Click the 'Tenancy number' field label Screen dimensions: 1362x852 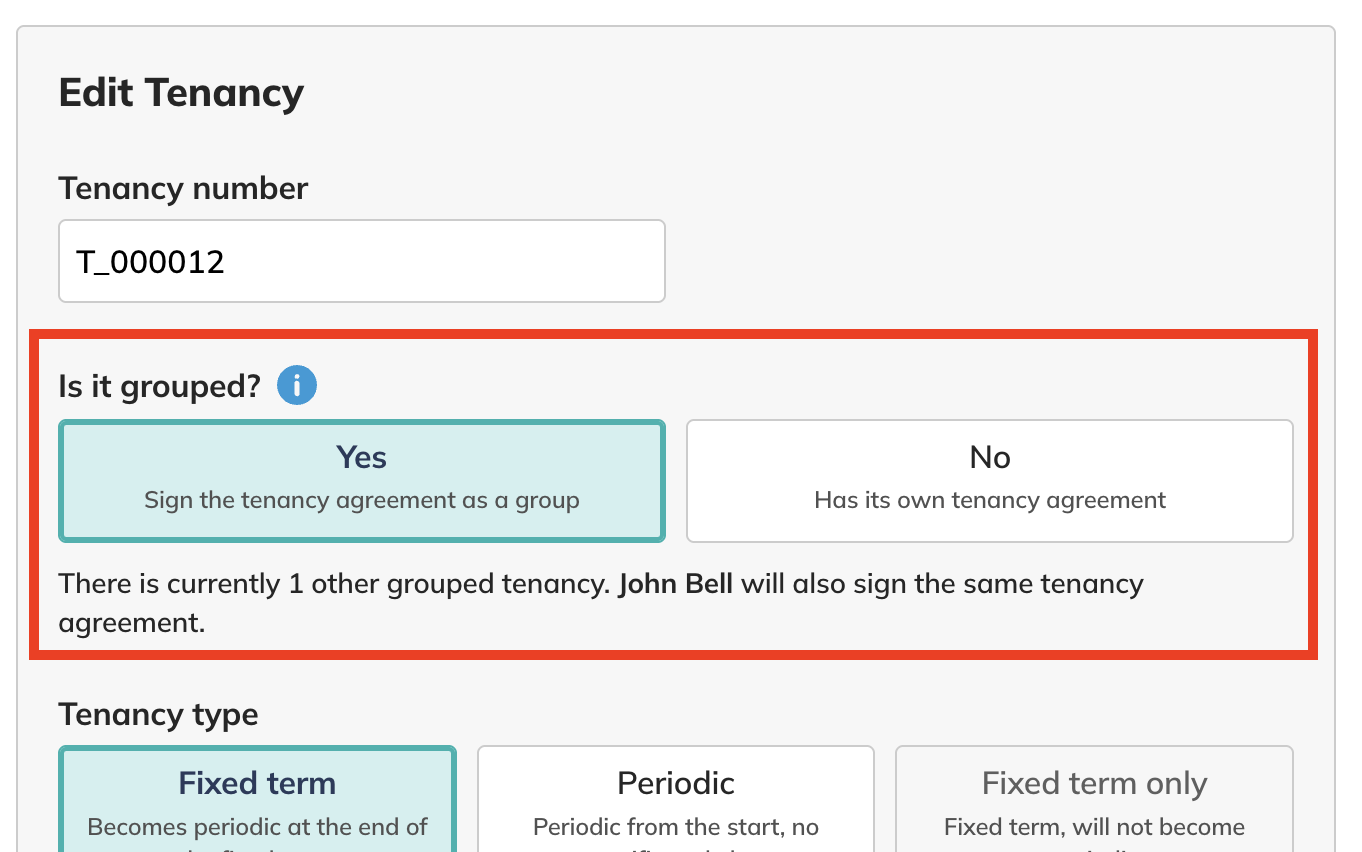click(x=183, y=188)
